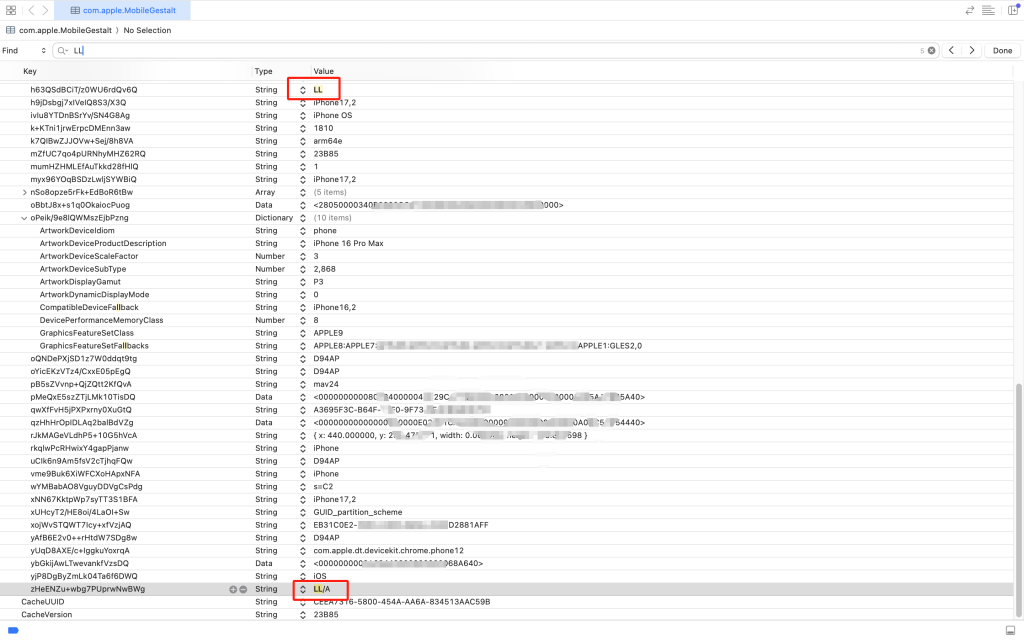Viewport: 1024px width, 640px height.
Task: Open the editor options lines icon
Action: click(x=988, y=10)
